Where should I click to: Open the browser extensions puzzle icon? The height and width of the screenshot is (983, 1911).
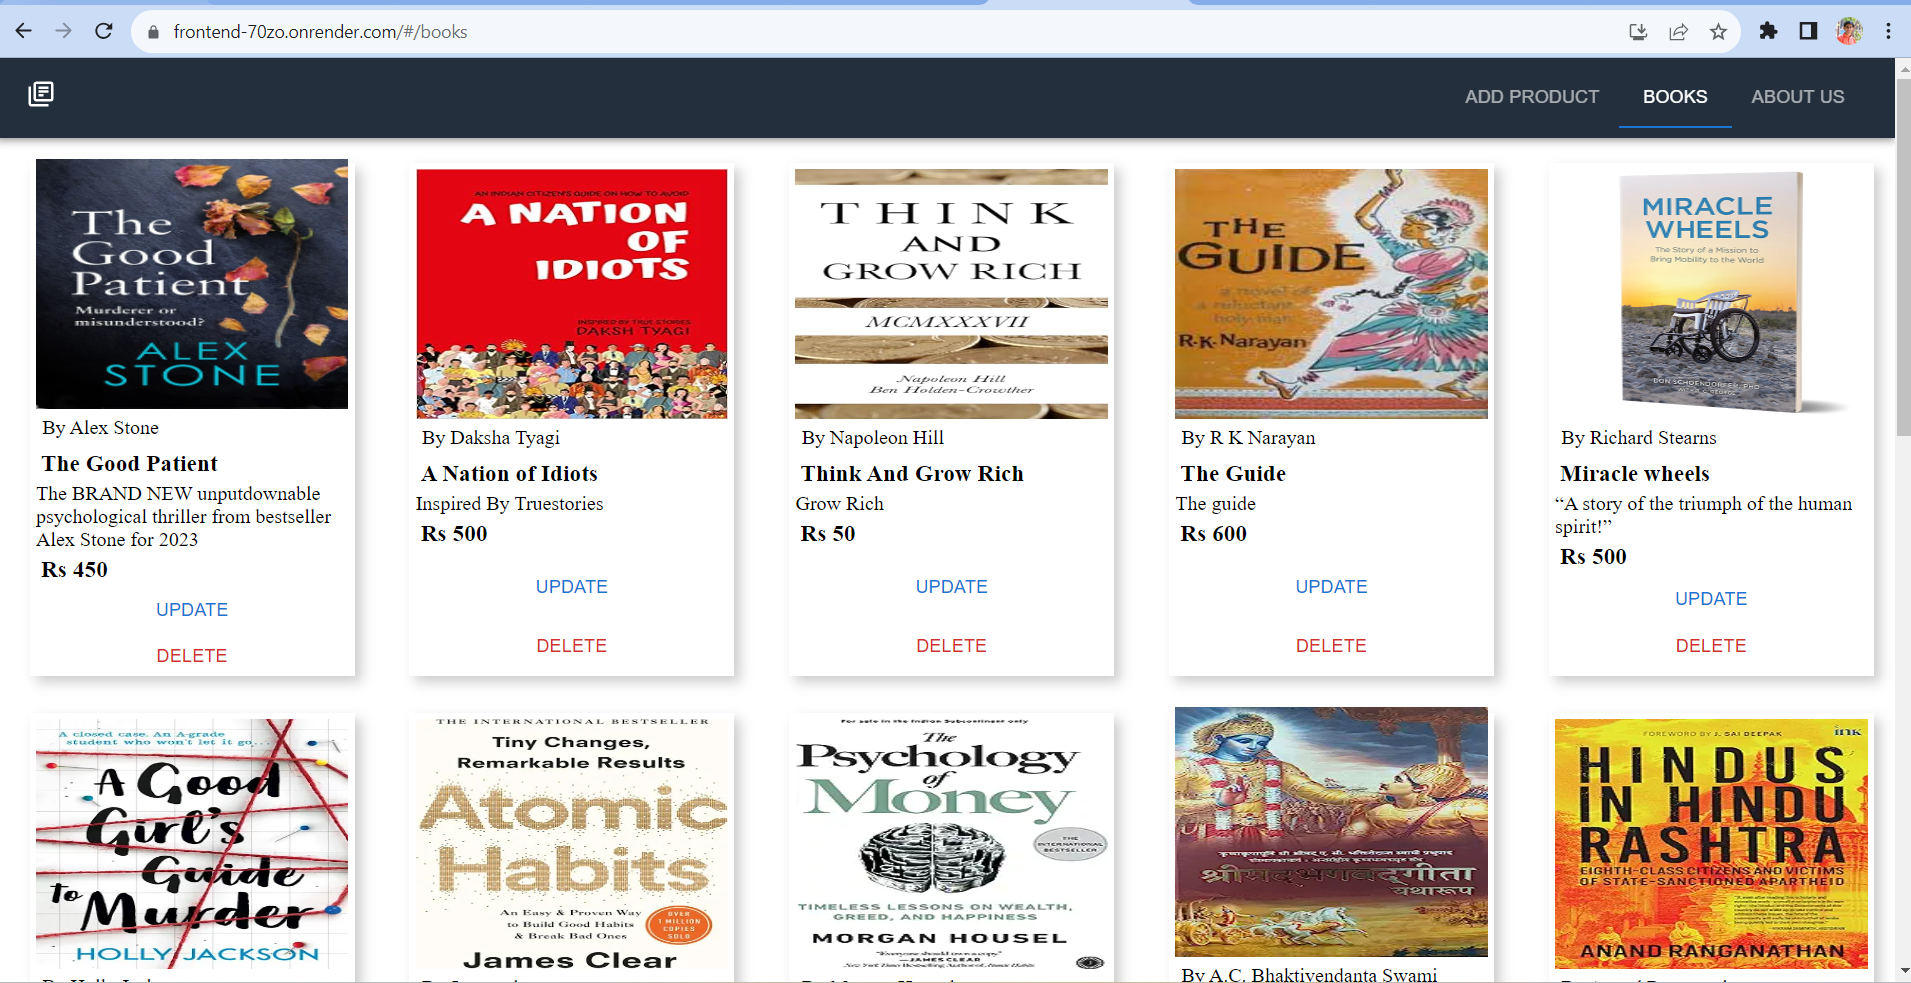point(1768,31)
